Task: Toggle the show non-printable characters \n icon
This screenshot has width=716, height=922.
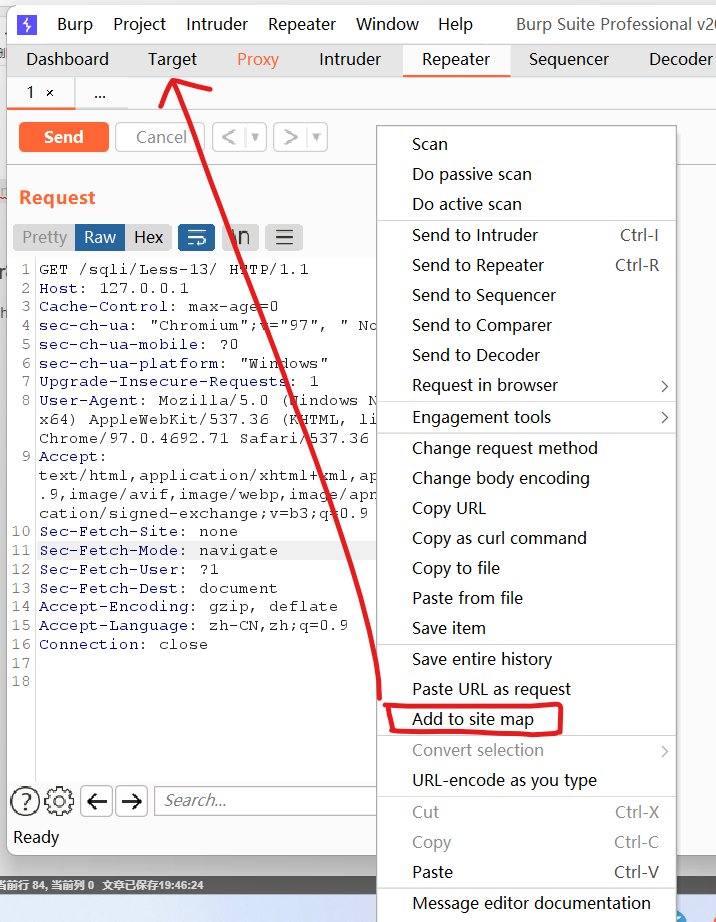Action: click(x=240, y=237)
